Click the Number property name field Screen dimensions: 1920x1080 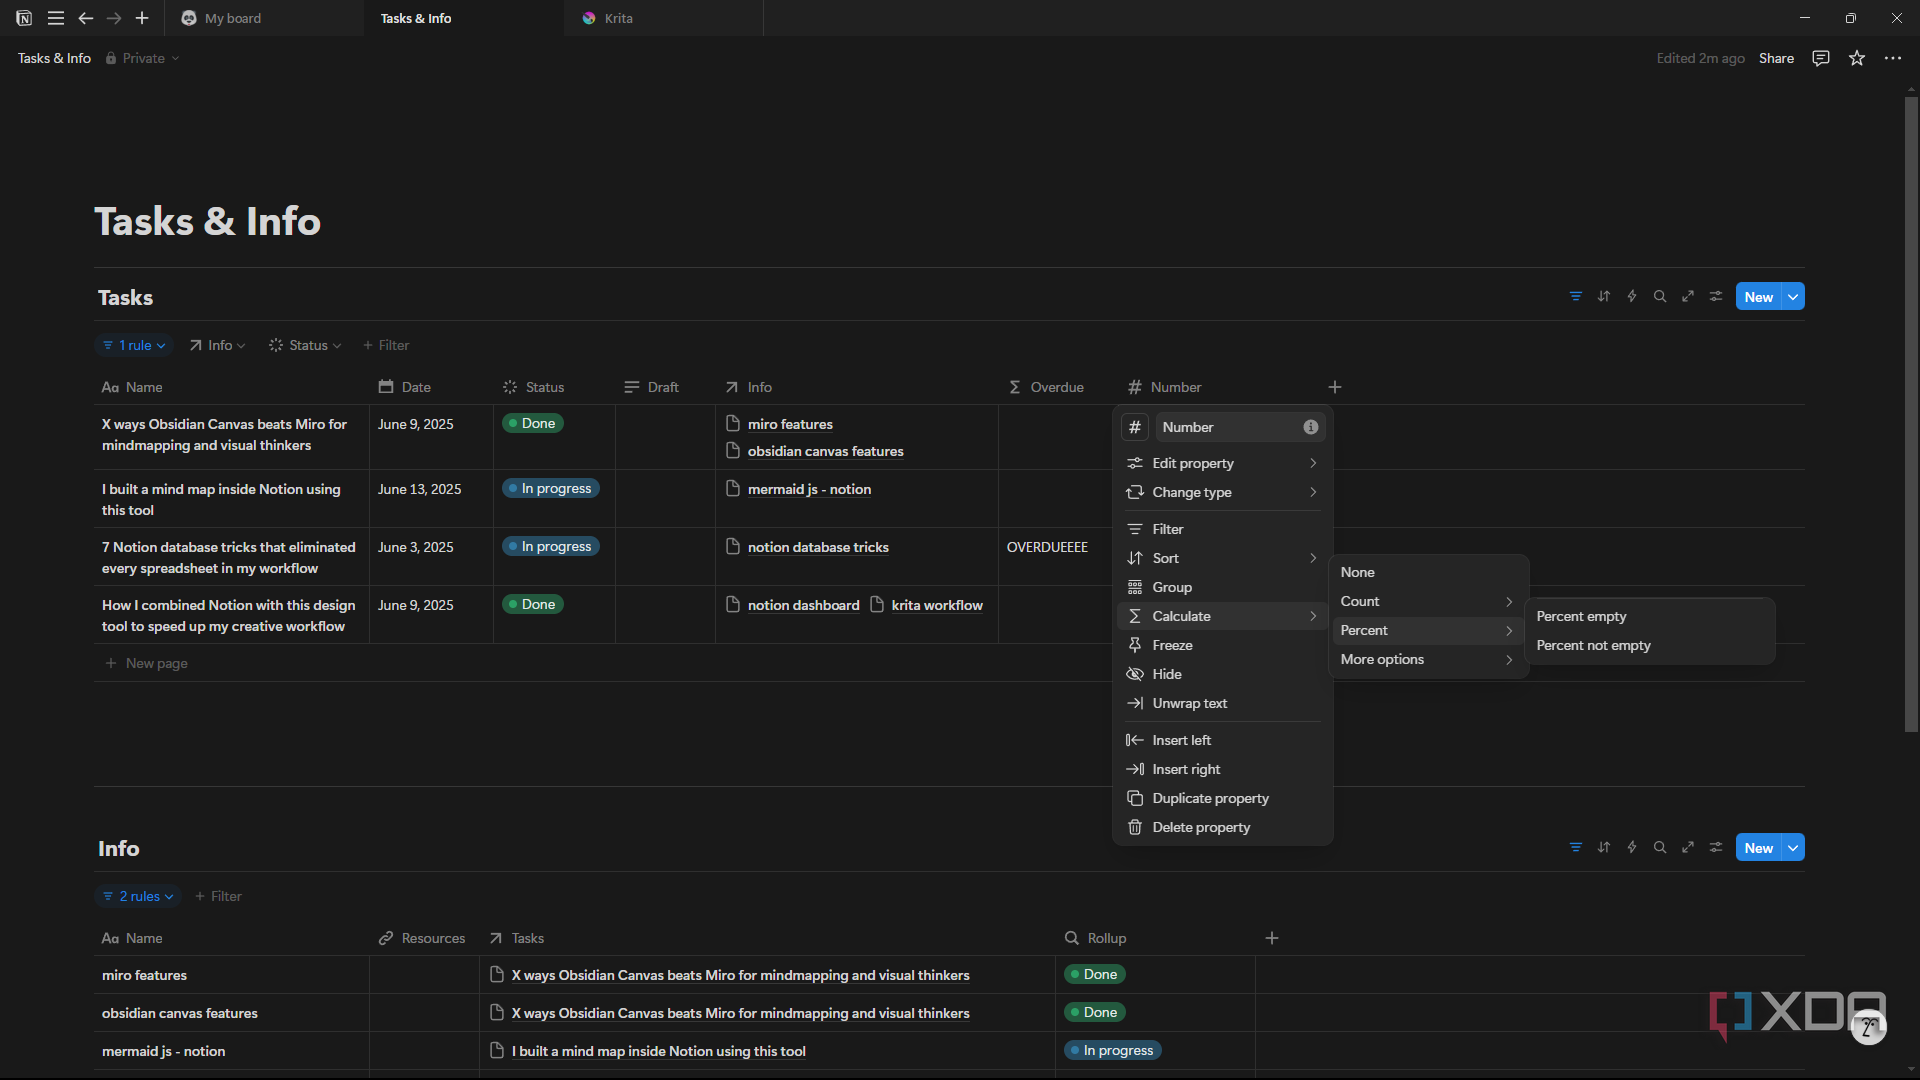[1240, 427]
